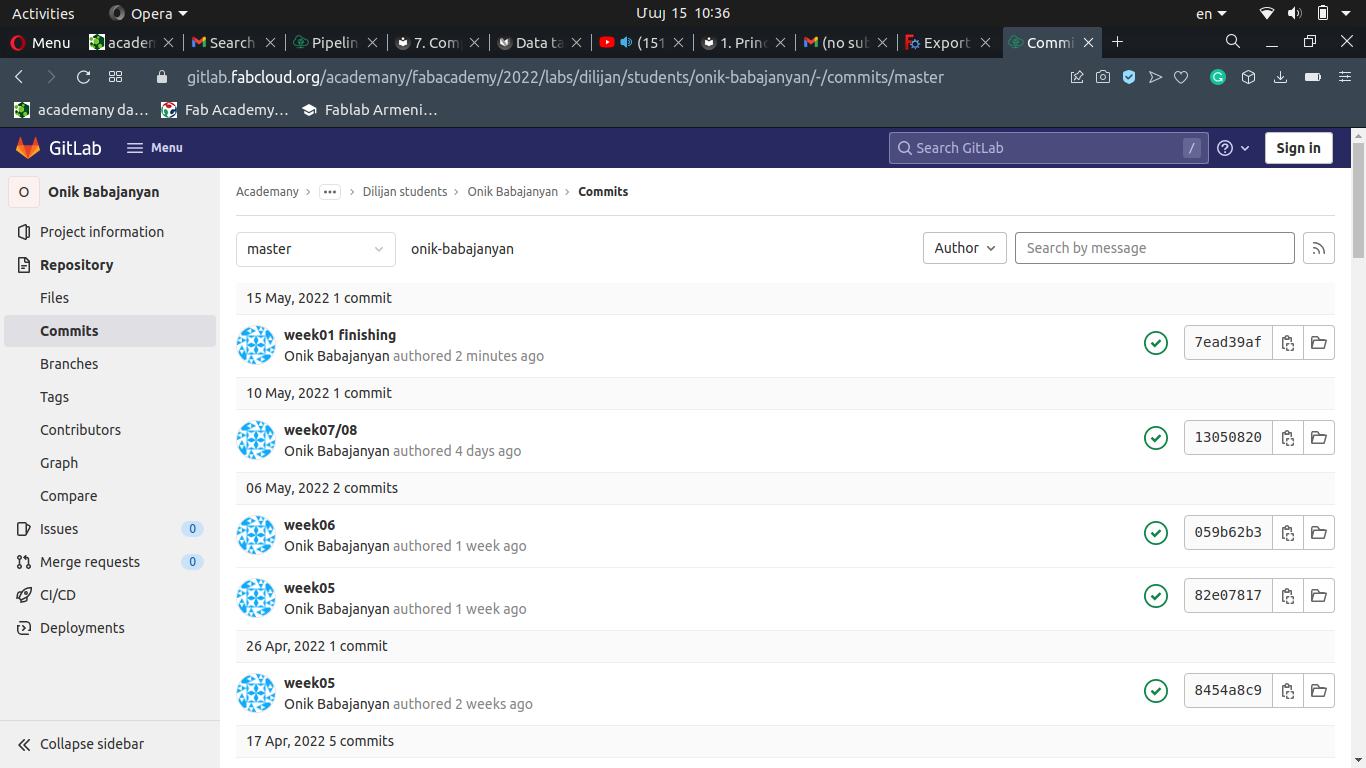This screenshot has height=768, width=1366.
Task: Open Fab Academy bookmark
Action: tap(225, 110)
